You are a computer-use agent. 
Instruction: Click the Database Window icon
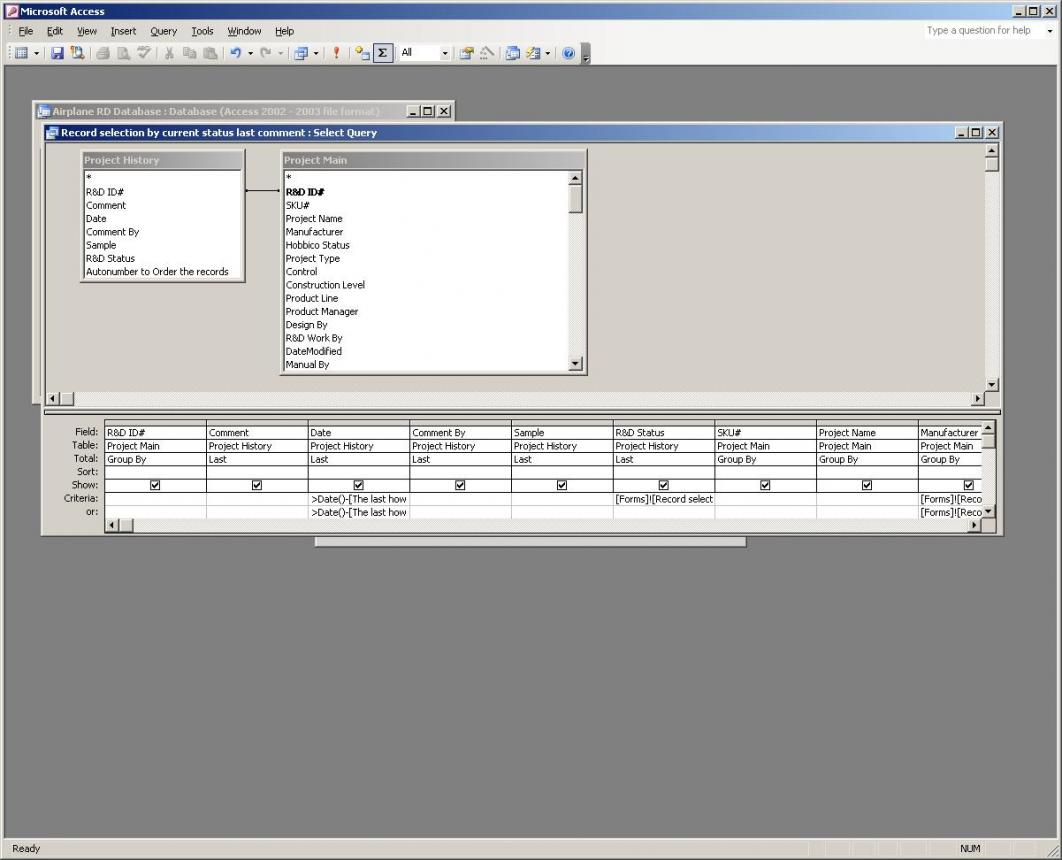point(513,53)
